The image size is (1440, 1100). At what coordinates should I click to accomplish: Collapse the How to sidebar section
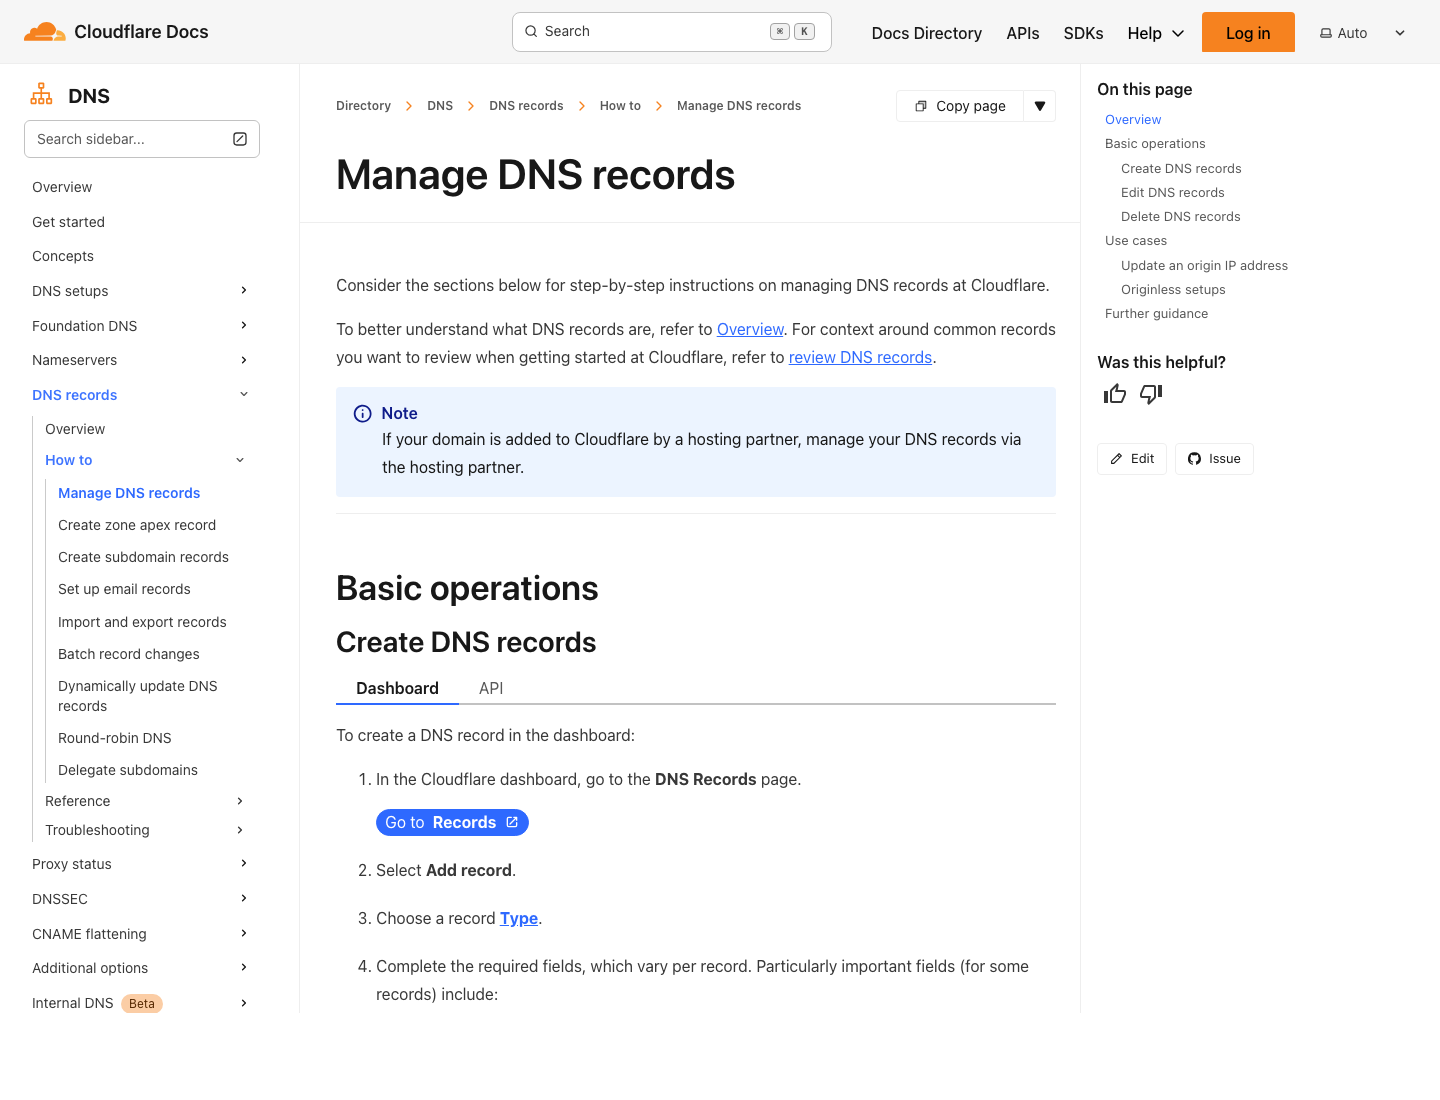(239, 459)
